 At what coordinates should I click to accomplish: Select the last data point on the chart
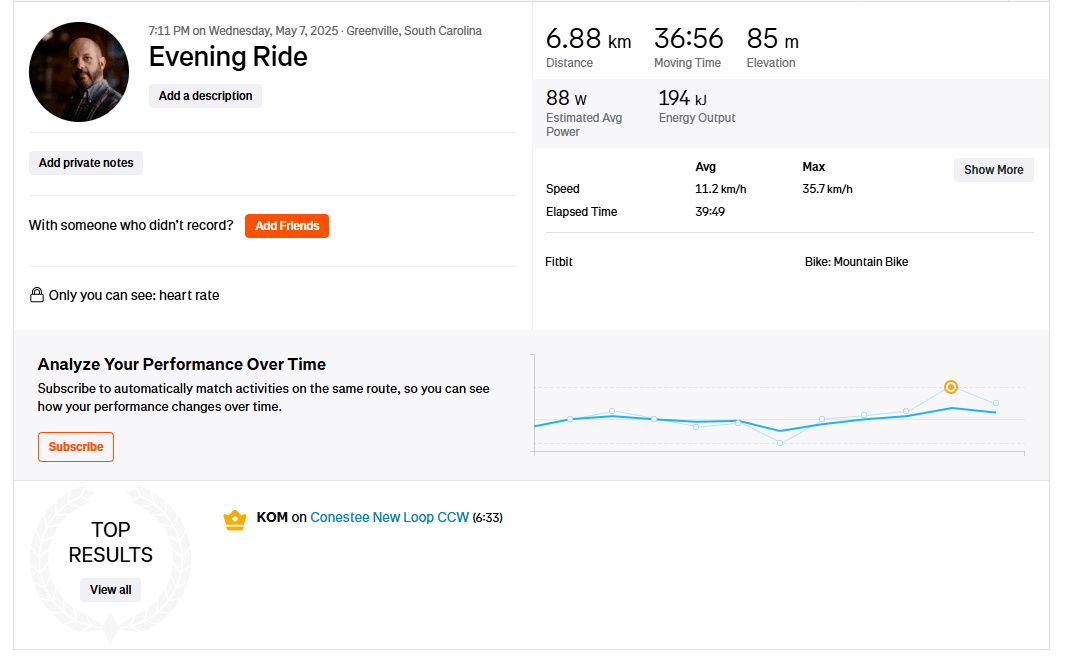996,403
